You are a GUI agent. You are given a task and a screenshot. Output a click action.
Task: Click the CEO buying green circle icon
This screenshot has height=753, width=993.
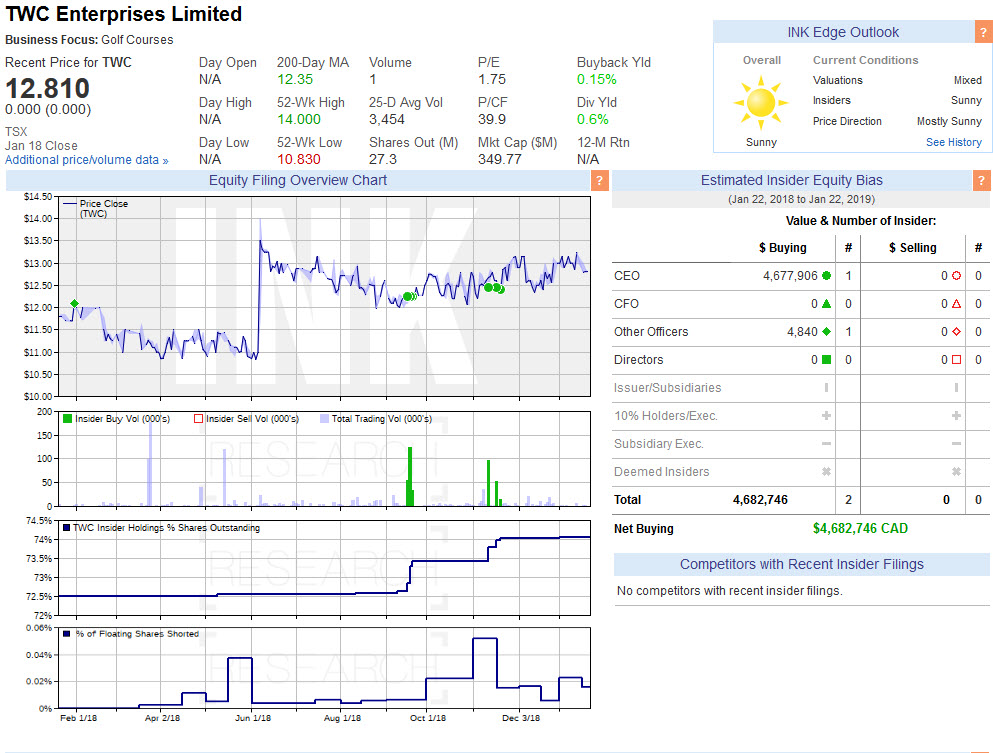(x=826, y=275)
